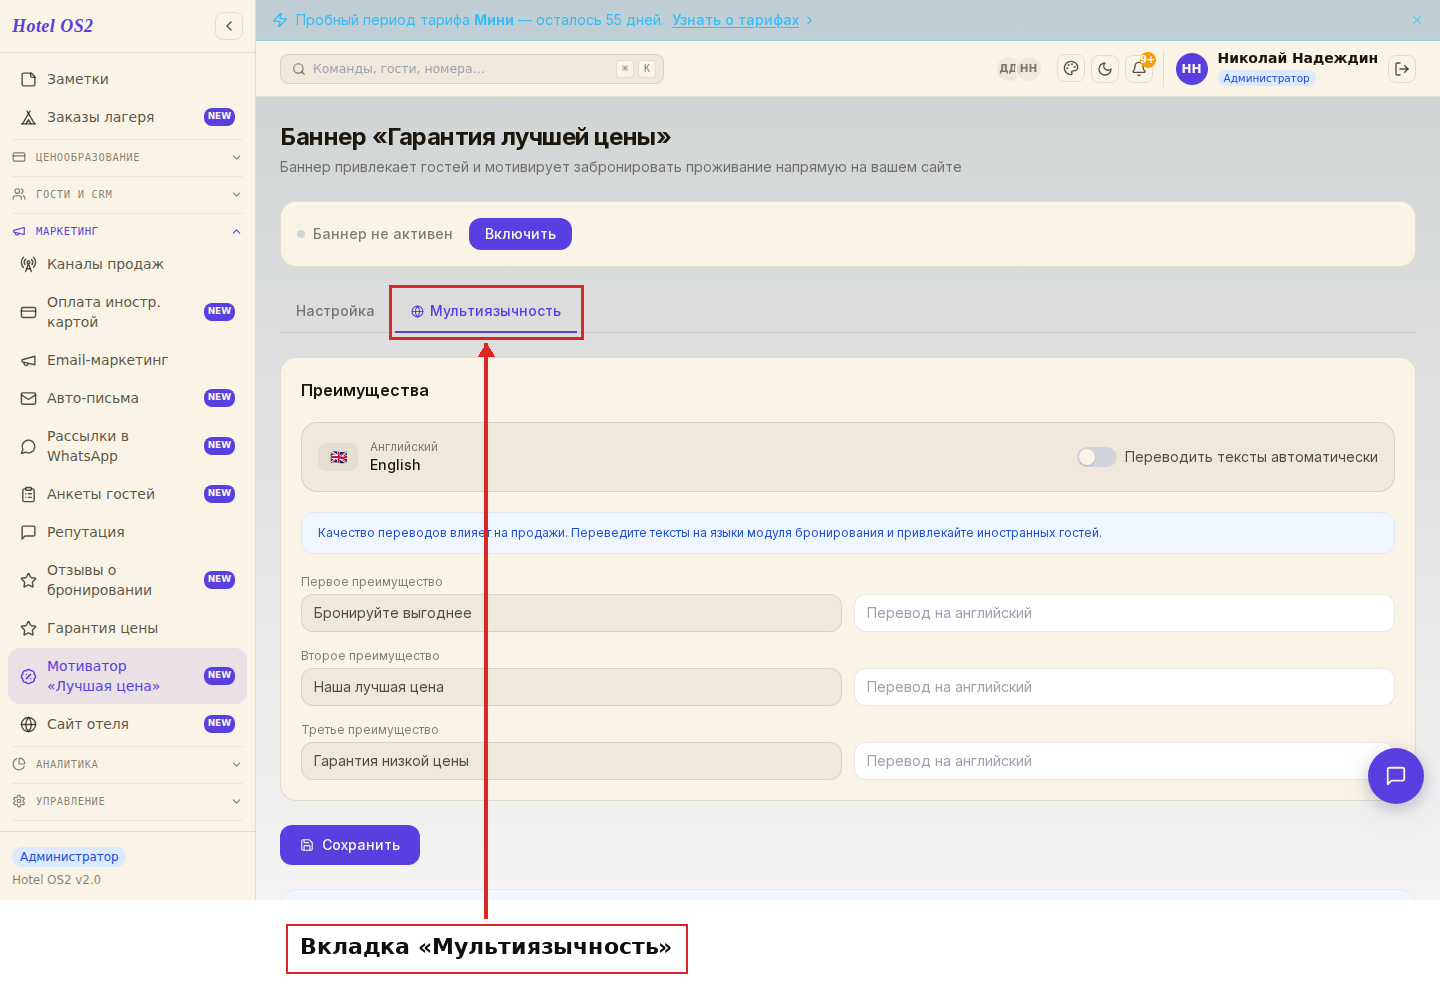Switch to the Мультиязычность tab
The image size is (1440, 997).
click(x=486, y=311)
